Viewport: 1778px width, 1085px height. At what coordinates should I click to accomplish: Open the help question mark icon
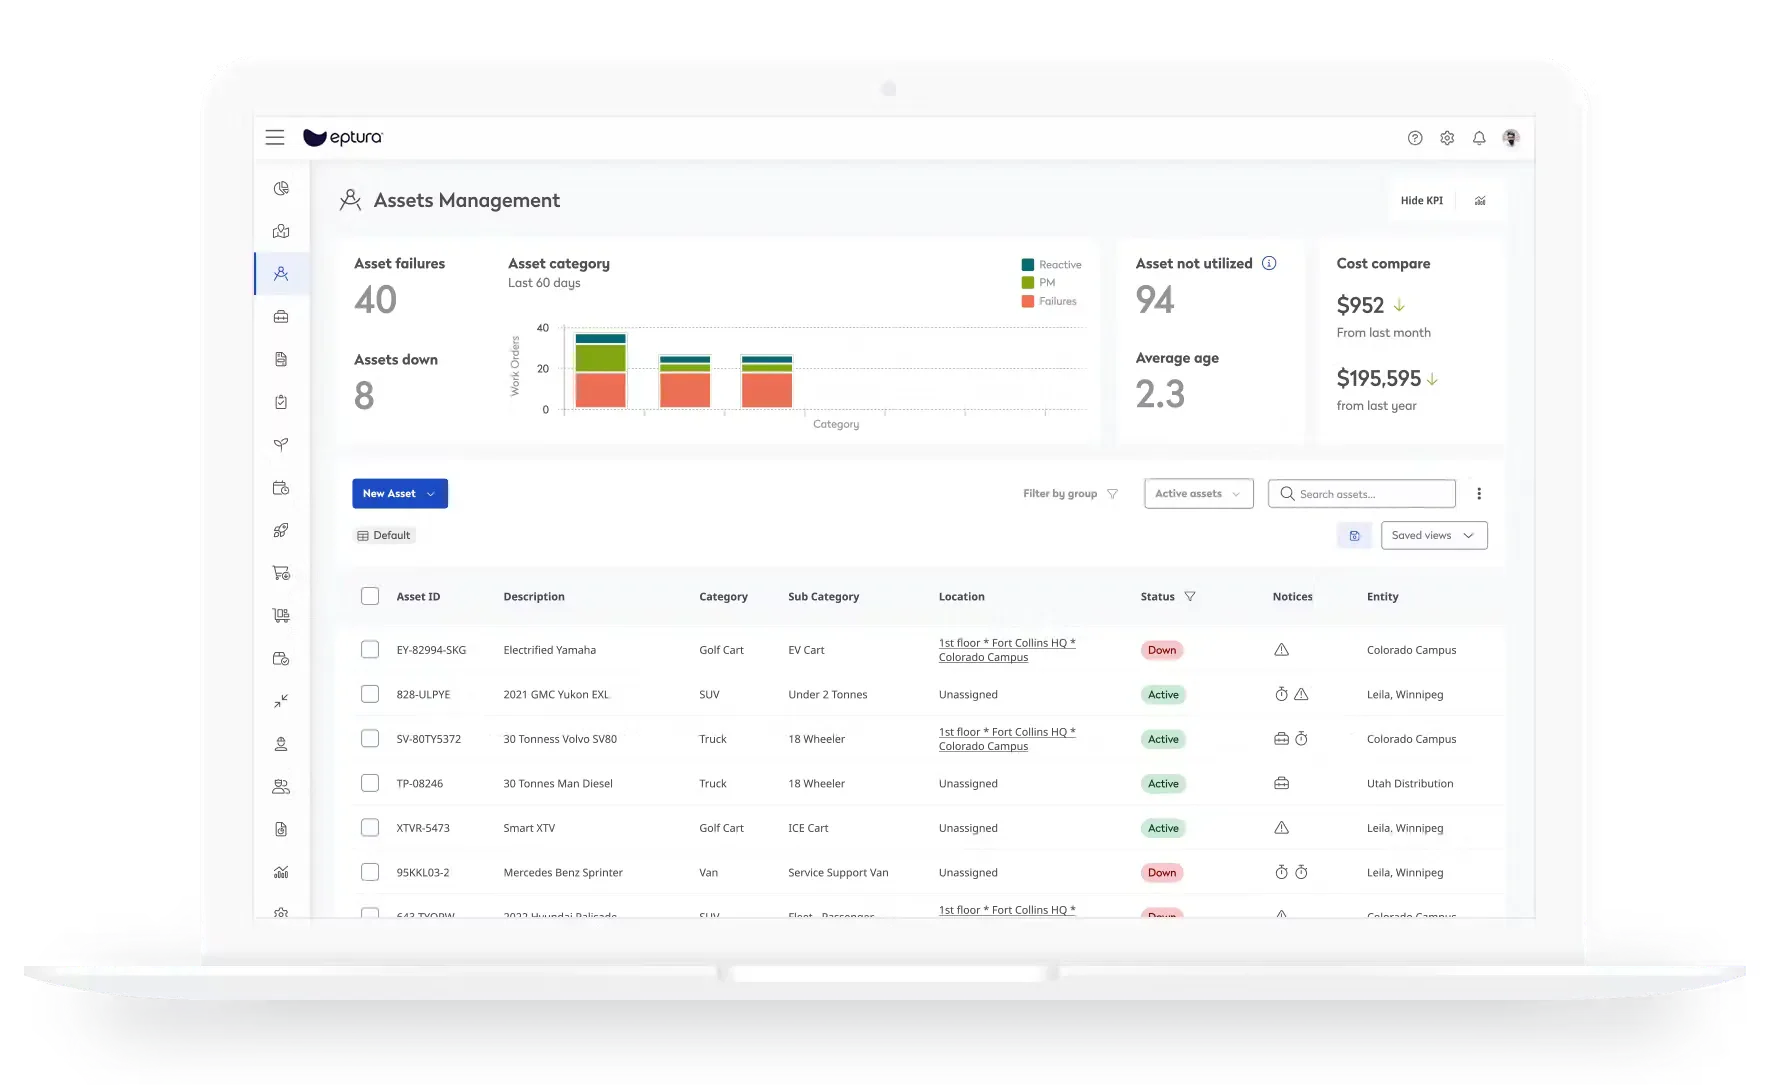tap(1415, 138)
